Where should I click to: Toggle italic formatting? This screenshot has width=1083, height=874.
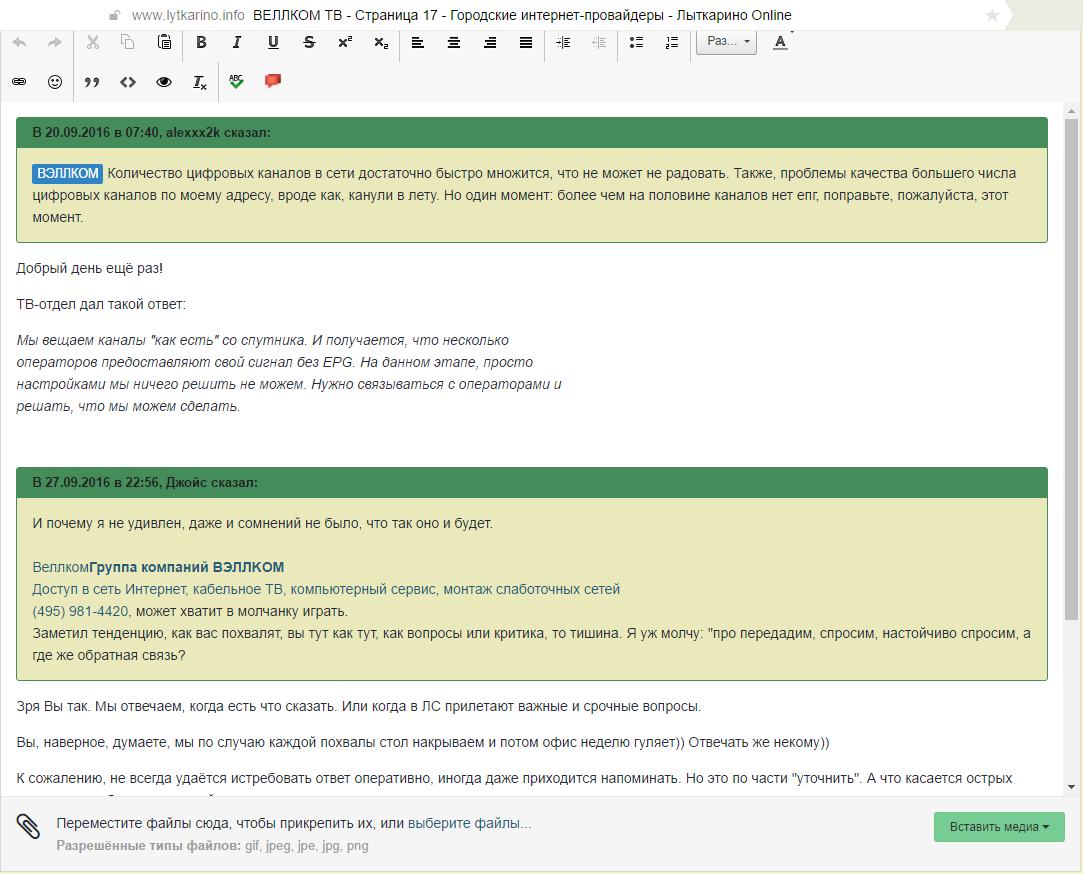click(x=237, y=43)
